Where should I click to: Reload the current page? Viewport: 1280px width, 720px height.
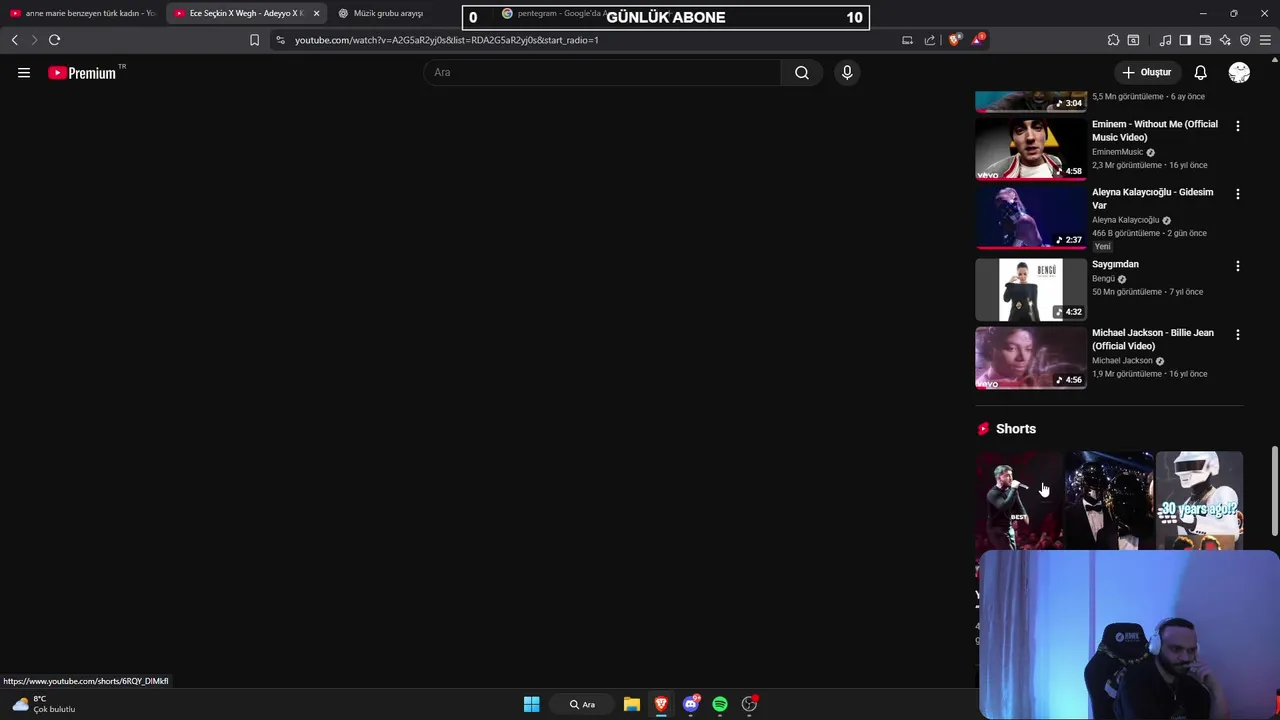54,40
